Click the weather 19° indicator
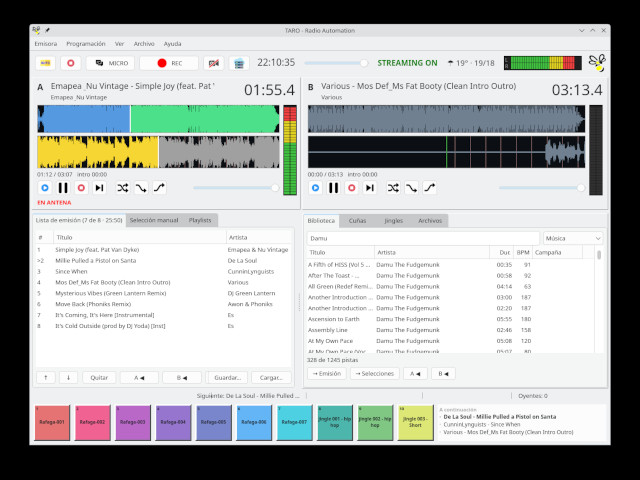640x480 pixels. 471,63
